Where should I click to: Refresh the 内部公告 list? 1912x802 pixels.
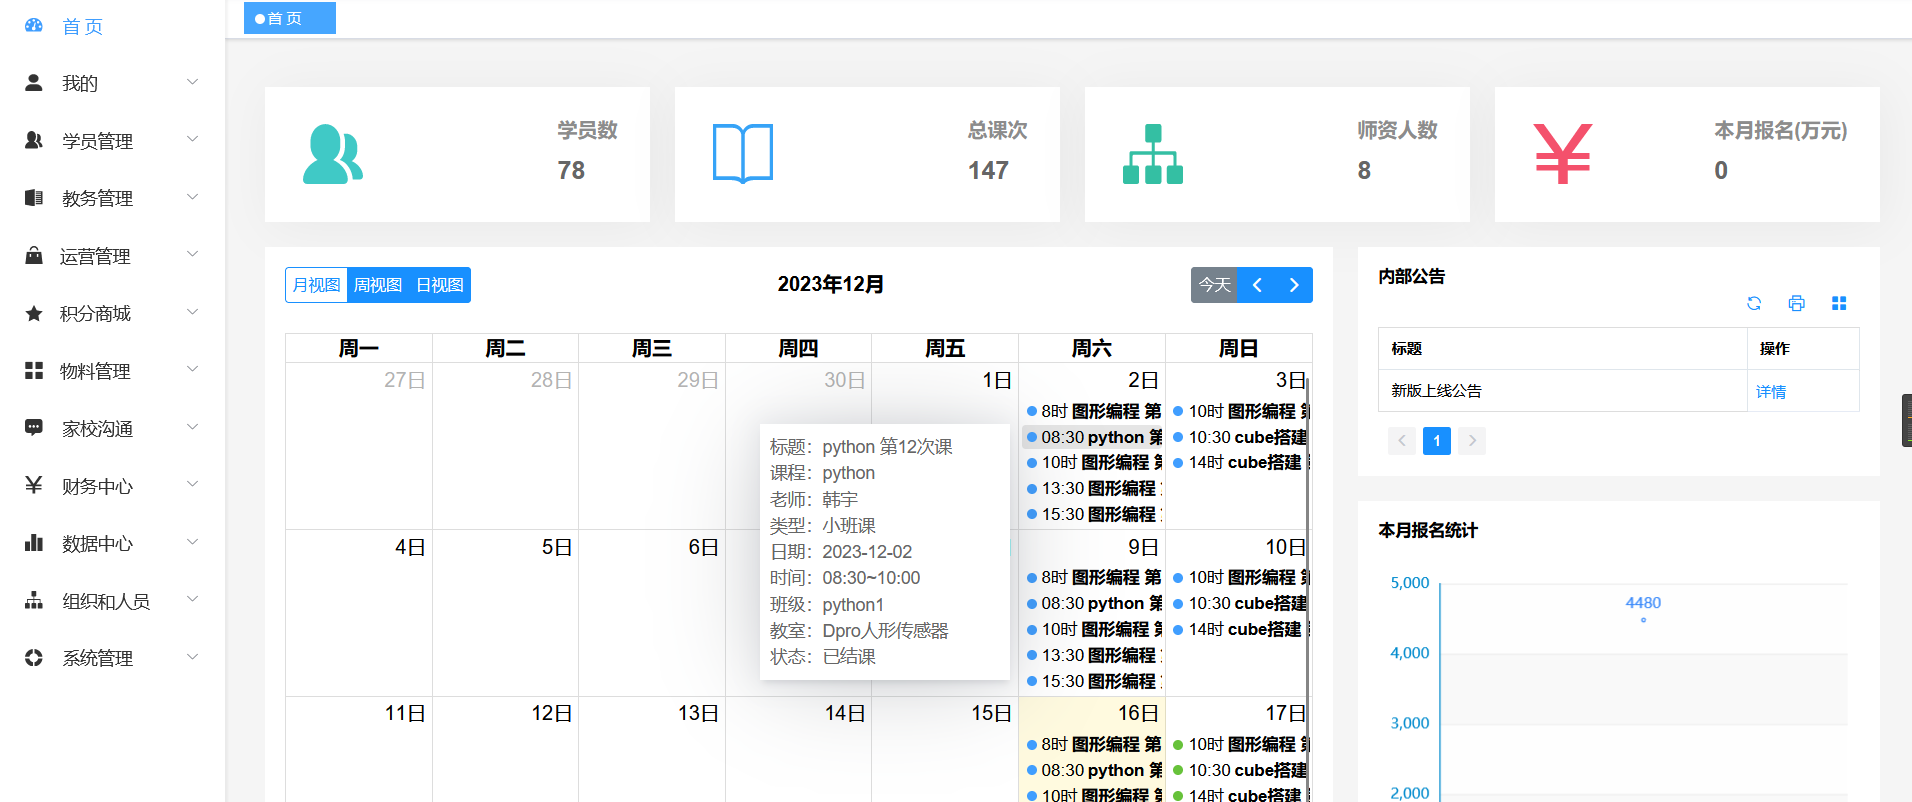[1754, 303]
